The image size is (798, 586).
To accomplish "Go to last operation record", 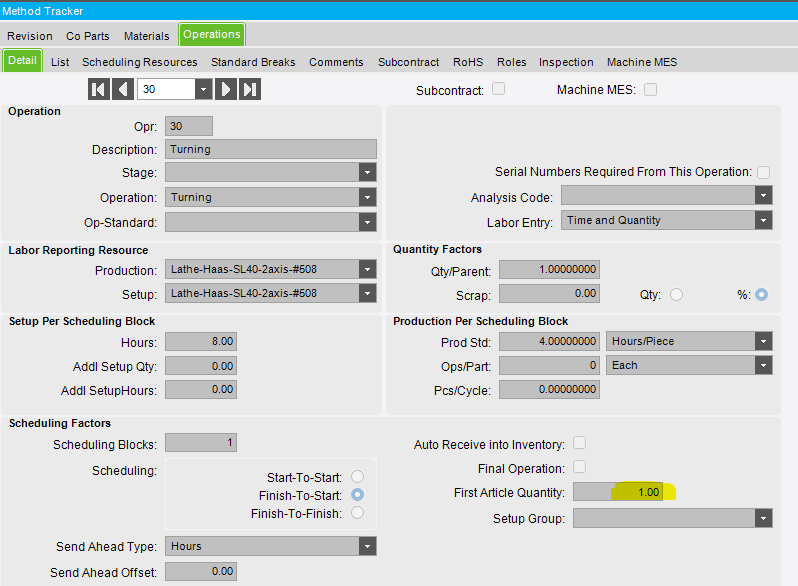I will 250,90.
